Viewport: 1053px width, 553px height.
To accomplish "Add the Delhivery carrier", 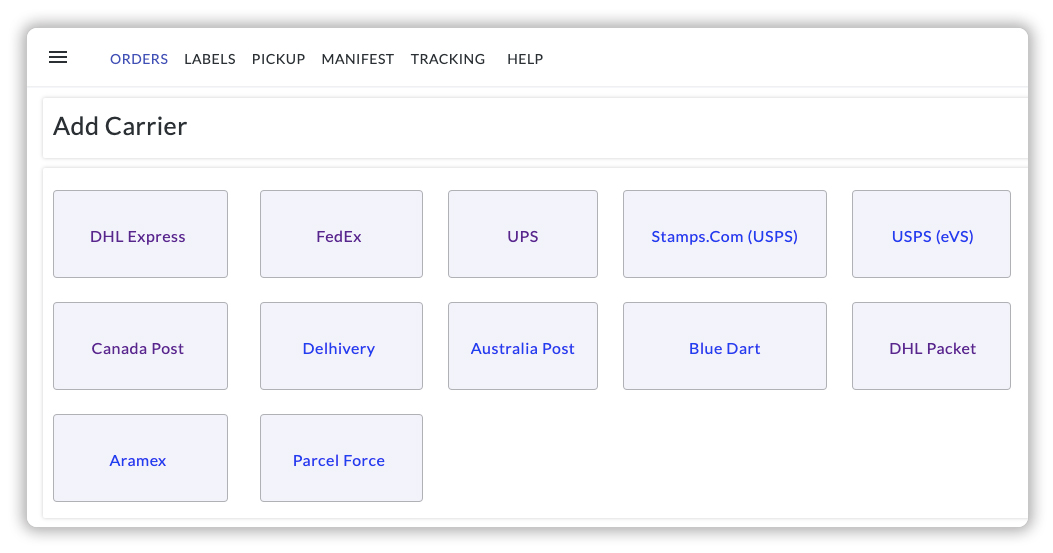I will point(341,346).
